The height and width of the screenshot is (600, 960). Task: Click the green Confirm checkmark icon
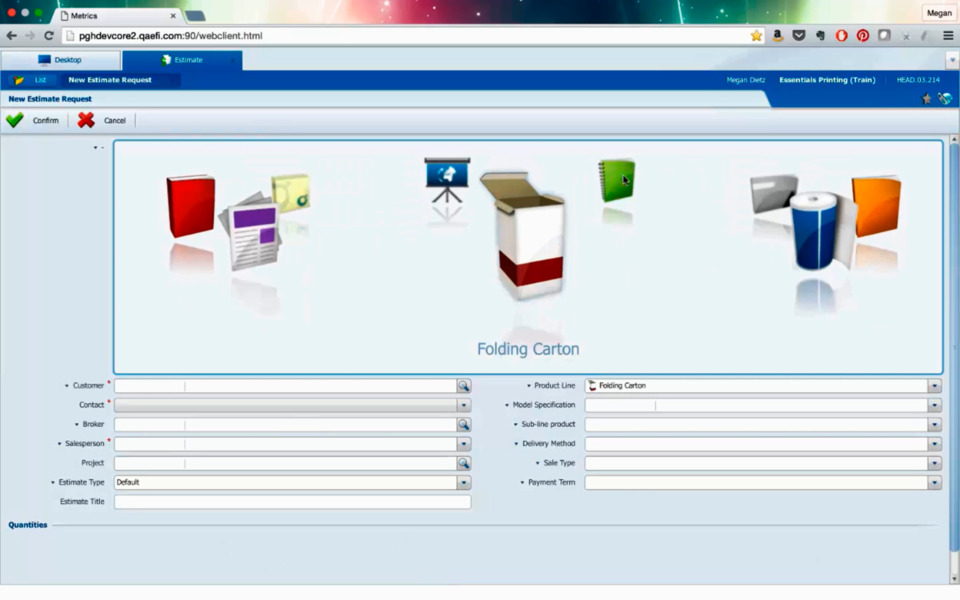click(x=15, y=120)
